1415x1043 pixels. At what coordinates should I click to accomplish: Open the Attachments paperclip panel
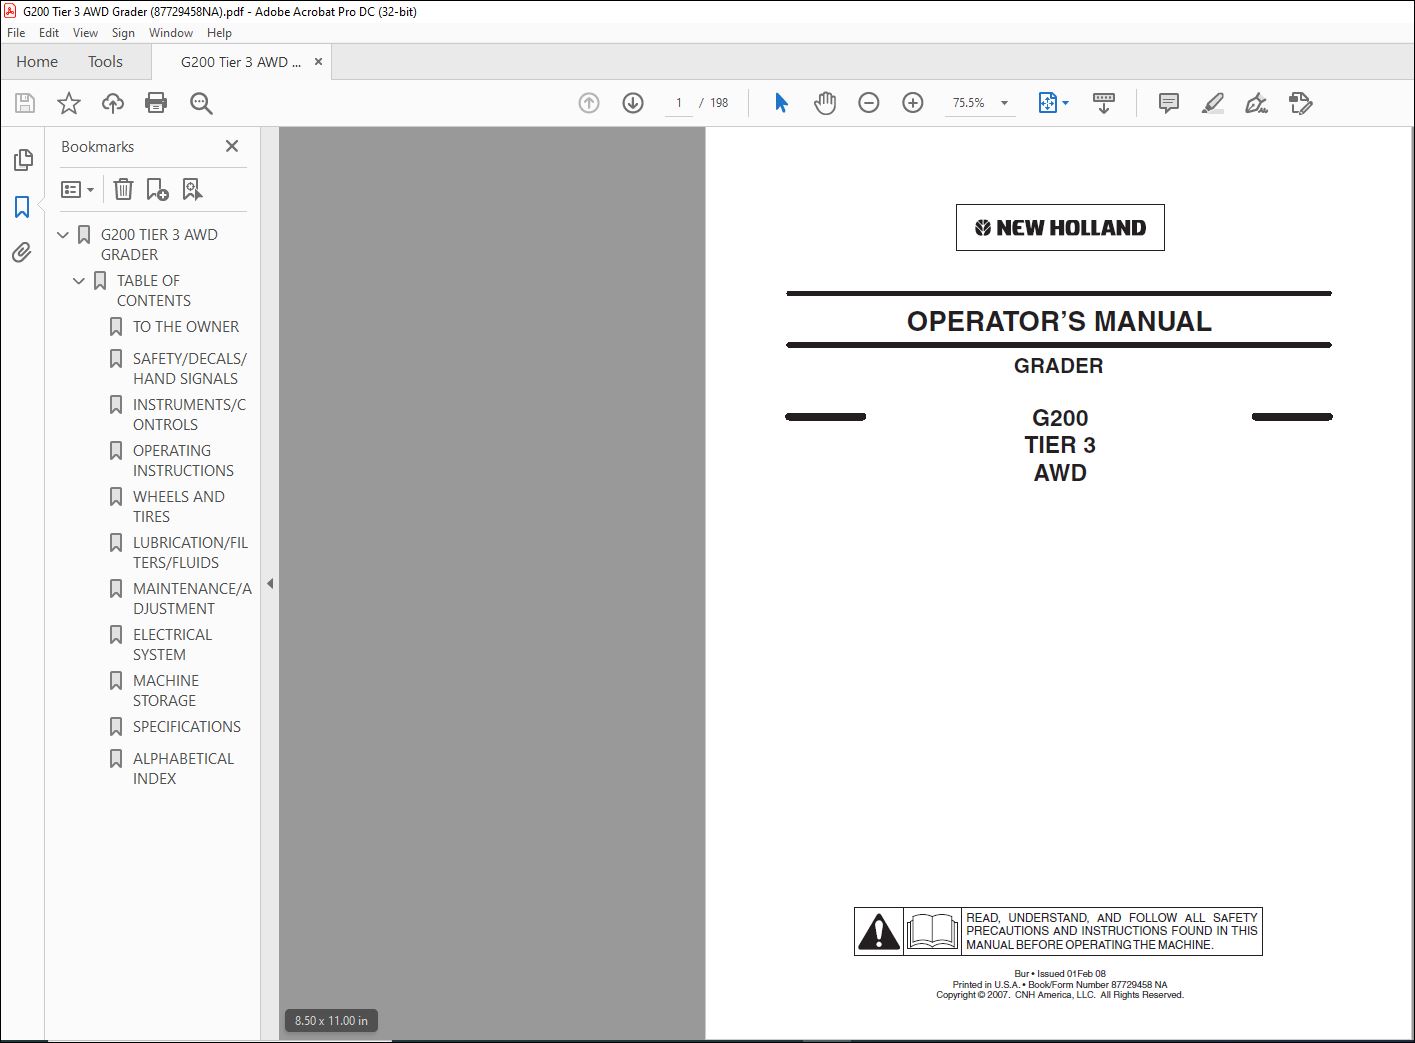(x=22, y=252)
